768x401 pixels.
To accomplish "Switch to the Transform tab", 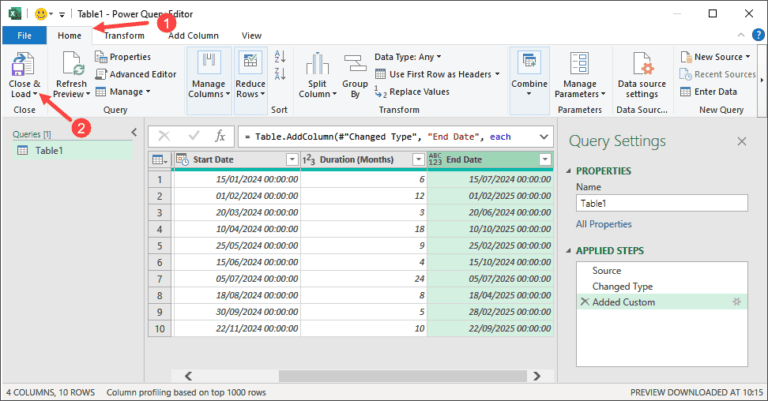I will pos(124,35).
